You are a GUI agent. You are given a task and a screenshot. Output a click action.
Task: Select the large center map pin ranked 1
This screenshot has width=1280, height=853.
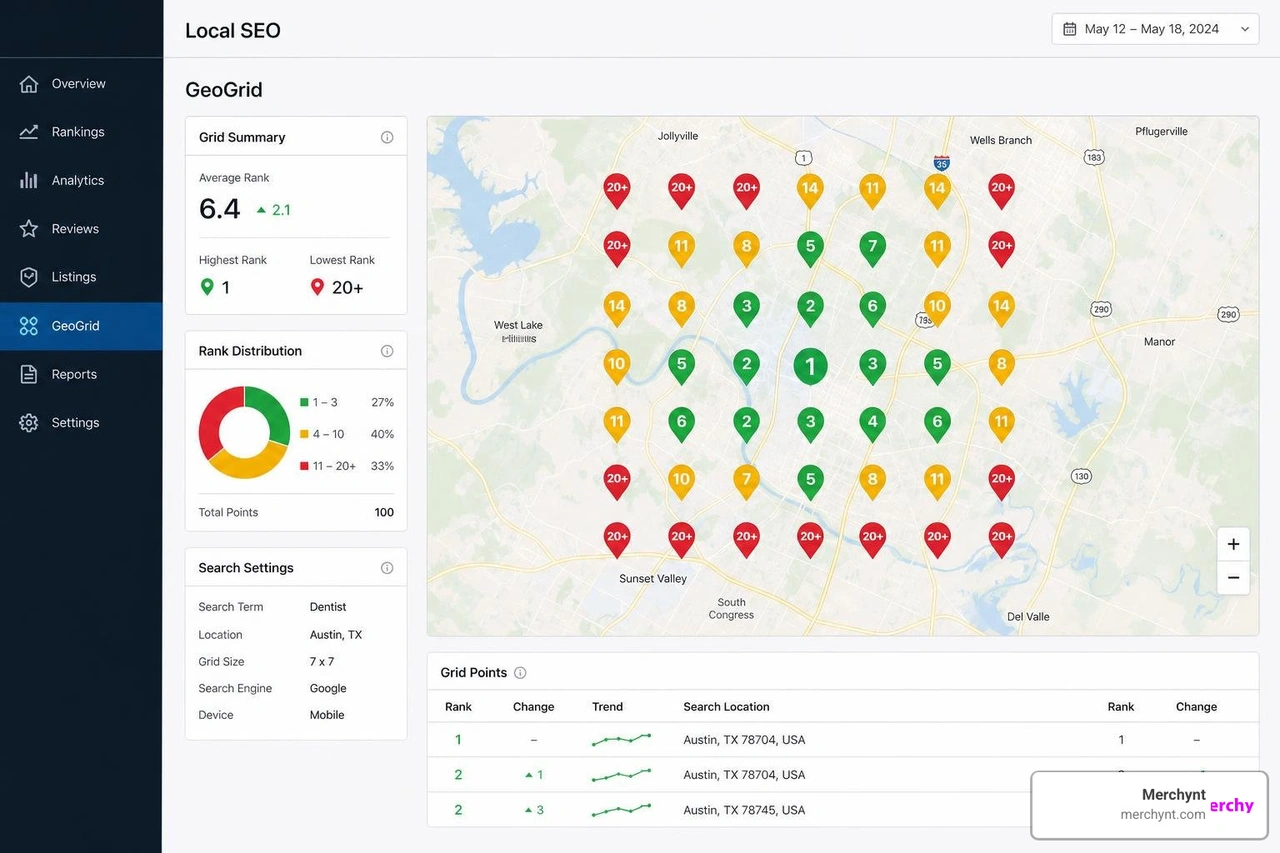point(810,367)
